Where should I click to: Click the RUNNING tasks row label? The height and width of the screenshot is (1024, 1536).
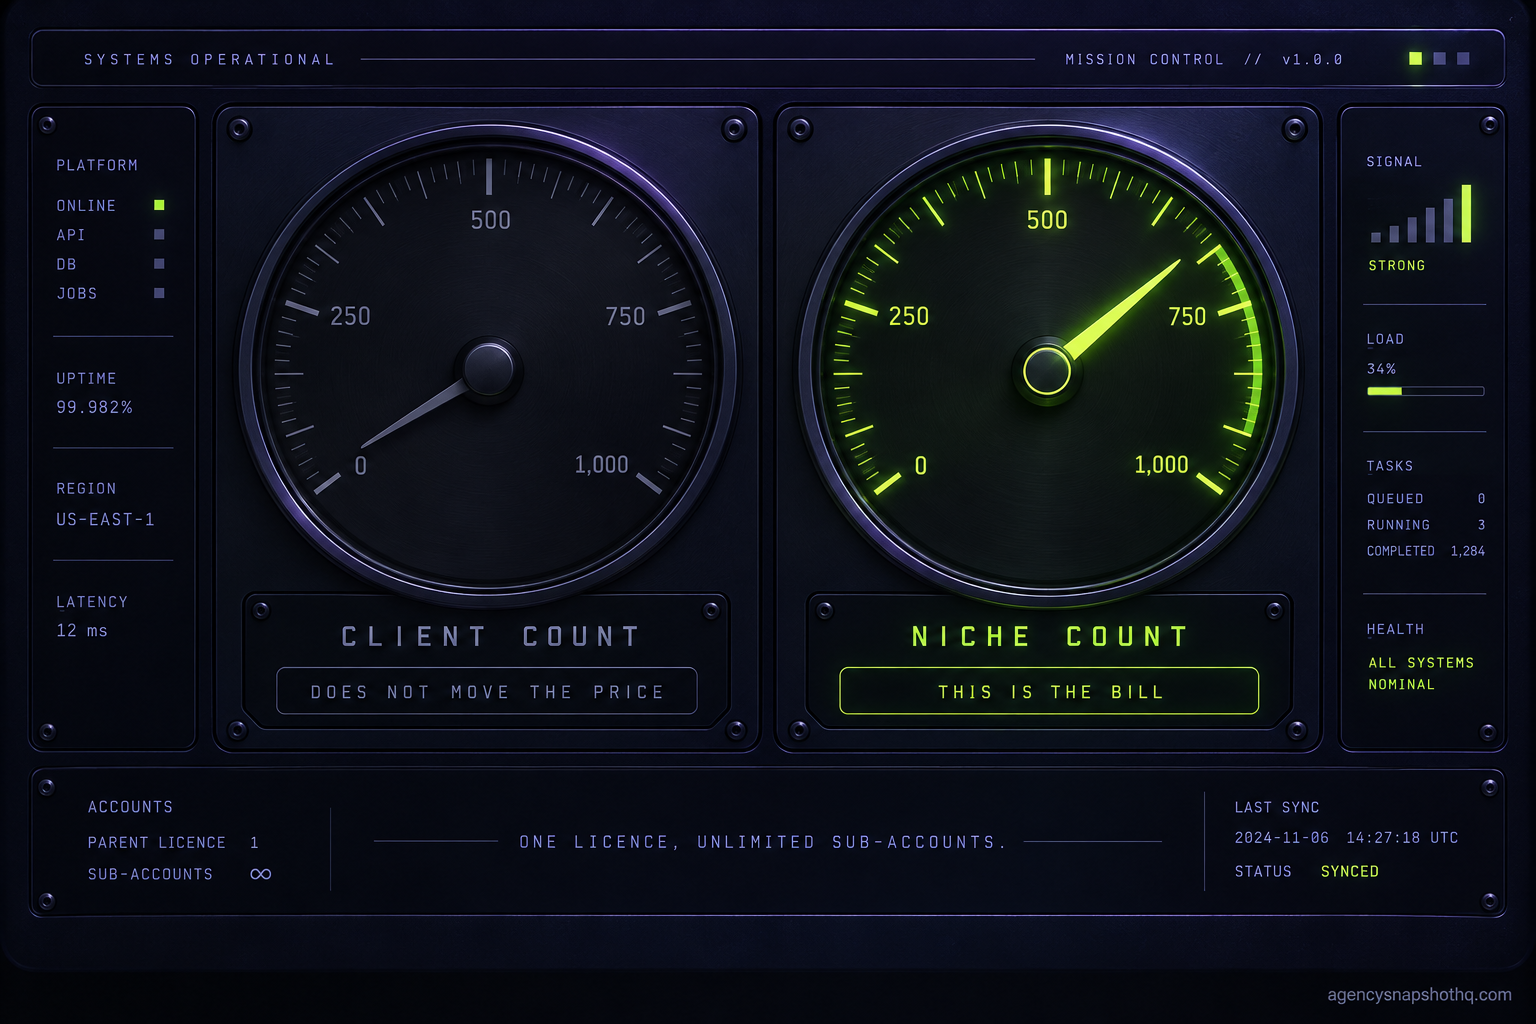click(x=1398, y=525)
